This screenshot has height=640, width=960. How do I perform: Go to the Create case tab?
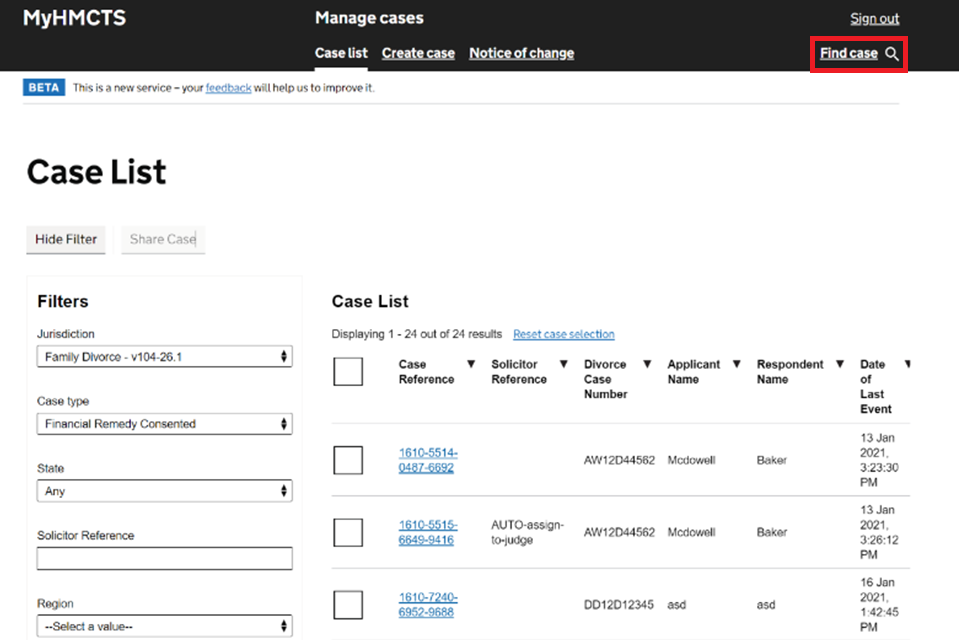click(418, 53)
